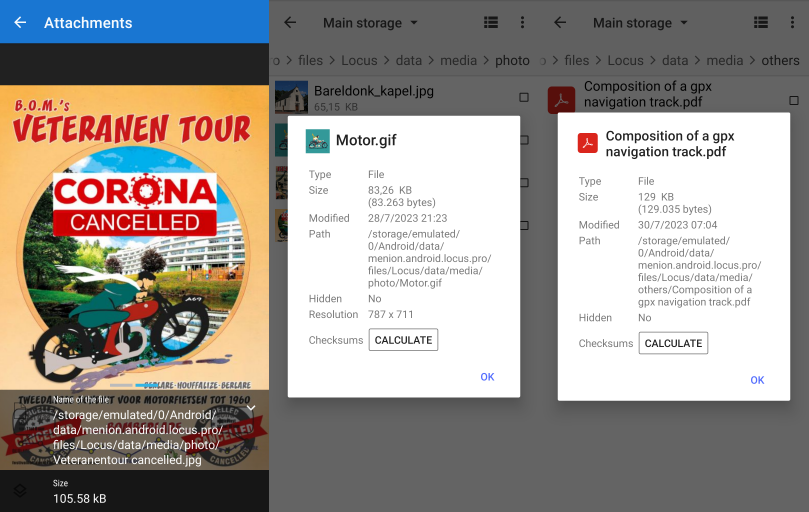
Task: Click PDF icon in file list row
Action: [x=561, y=100]
